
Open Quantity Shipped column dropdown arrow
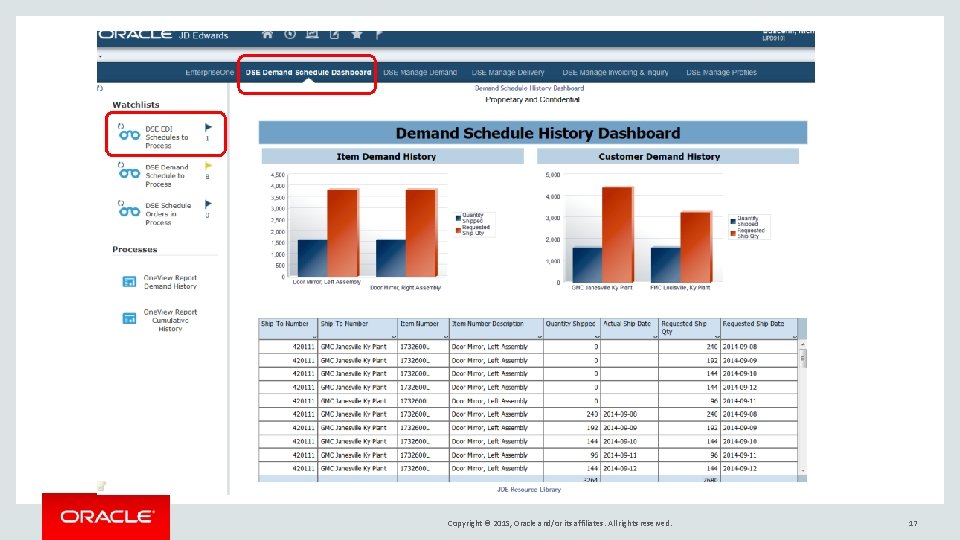pos(596,336)
